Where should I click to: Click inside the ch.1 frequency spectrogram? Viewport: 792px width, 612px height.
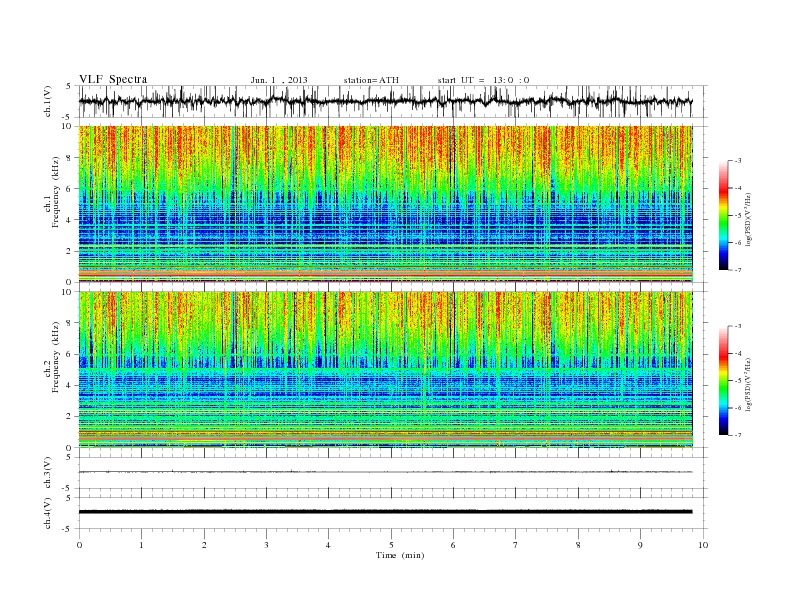[386, 204]
